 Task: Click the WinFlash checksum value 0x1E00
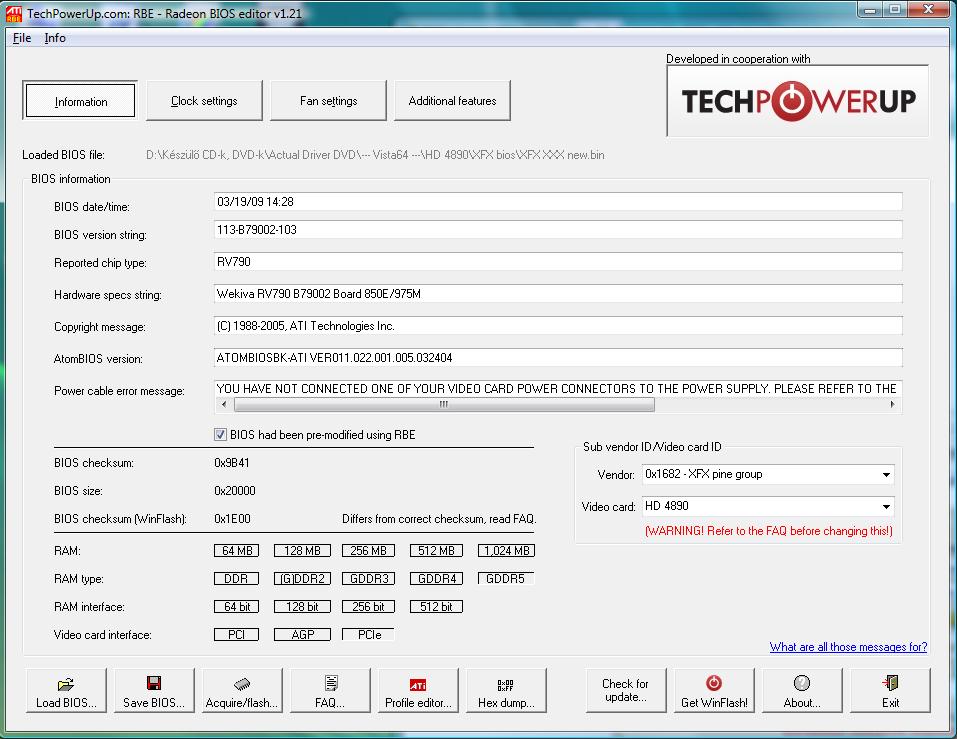(x=233, y=519)
